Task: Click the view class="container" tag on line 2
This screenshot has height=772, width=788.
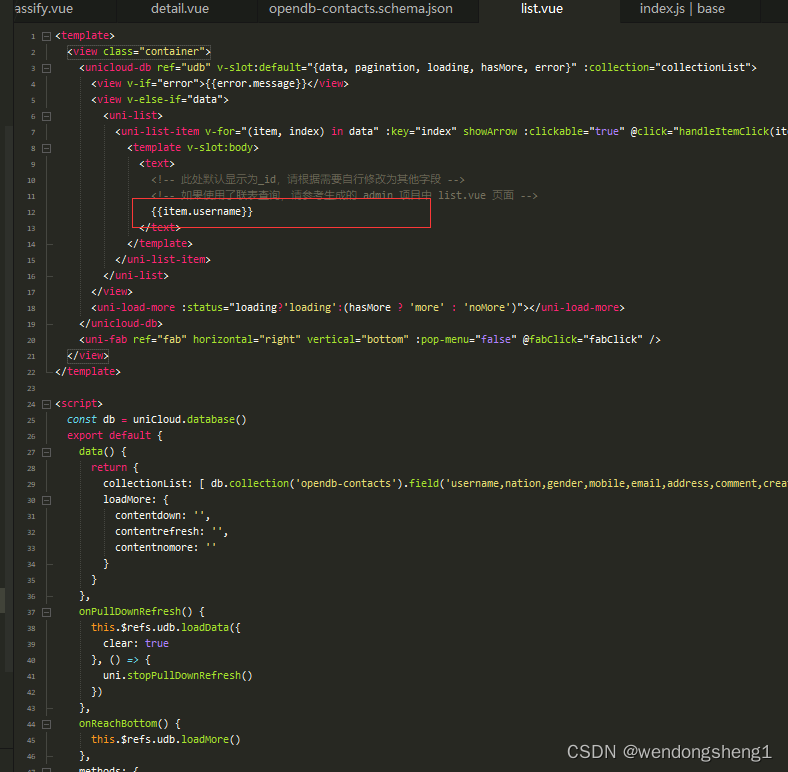Action: [x=139, y=52]
